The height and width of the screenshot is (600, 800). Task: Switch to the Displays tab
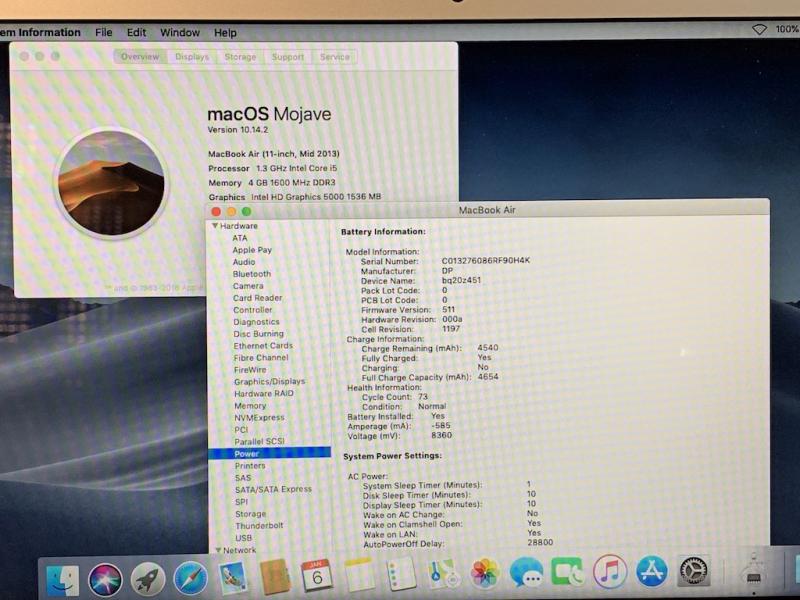click(192, 57)
